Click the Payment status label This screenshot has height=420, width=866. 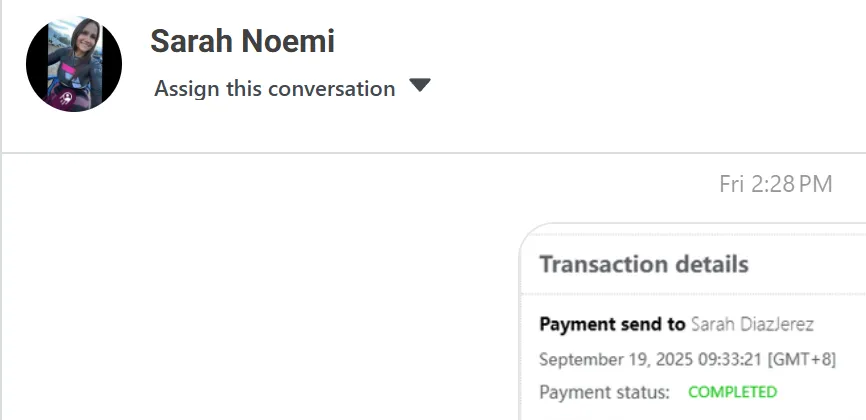[x=604, y=392]
